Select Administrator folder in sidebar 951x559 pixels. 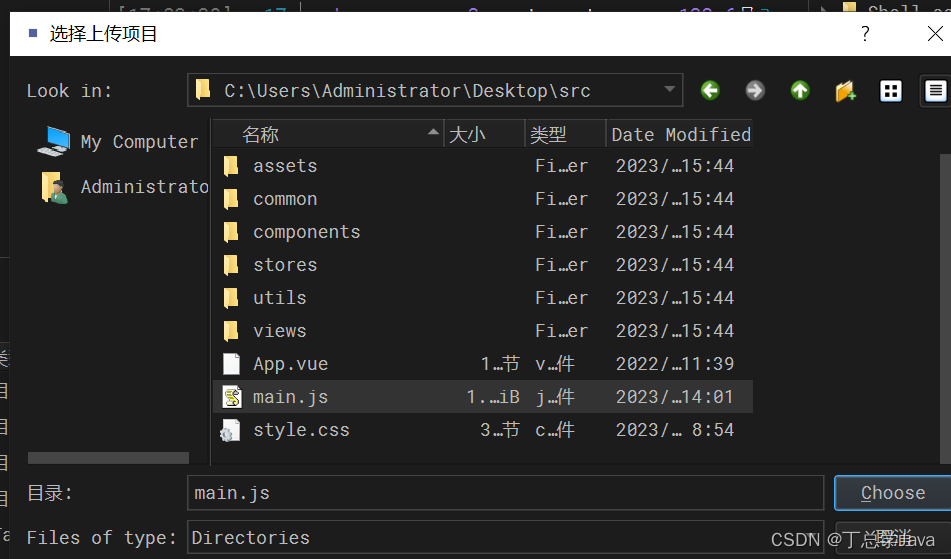124,187
